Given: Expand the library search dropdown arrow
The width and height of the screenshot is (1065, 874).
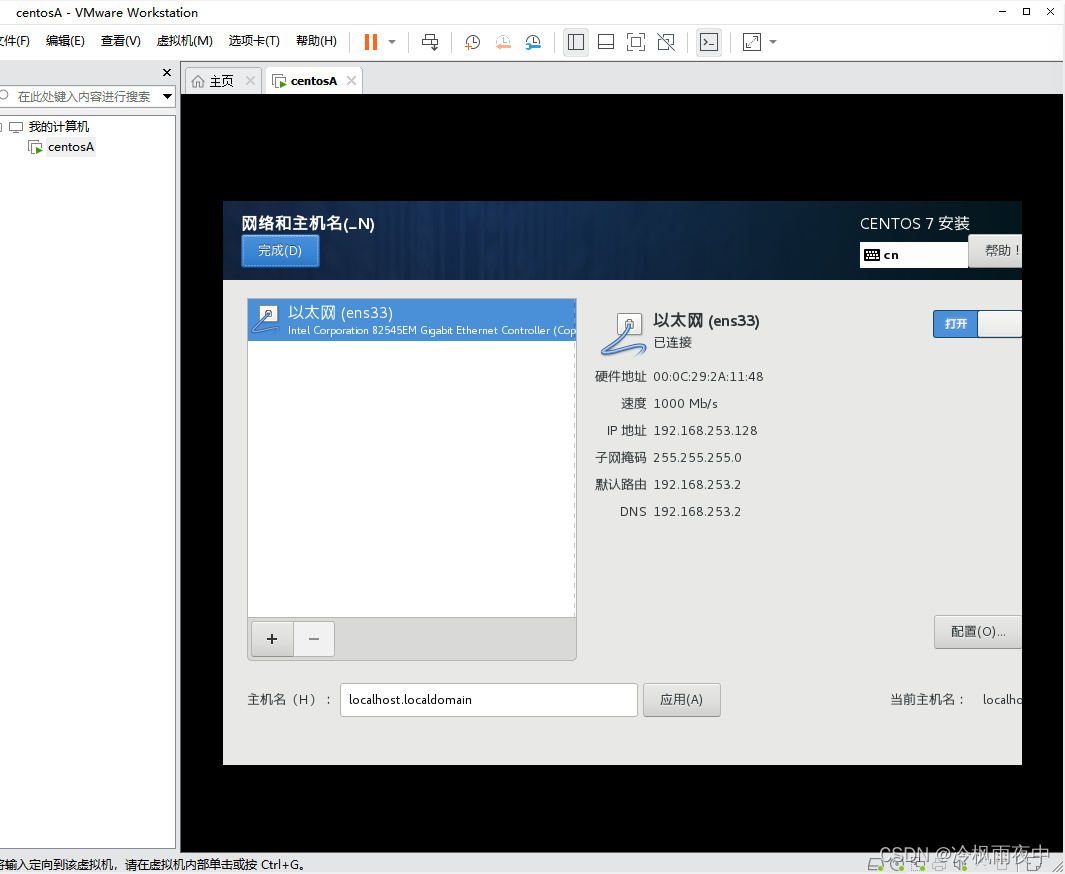Looking at the screenshot, I should click(167, 96).
